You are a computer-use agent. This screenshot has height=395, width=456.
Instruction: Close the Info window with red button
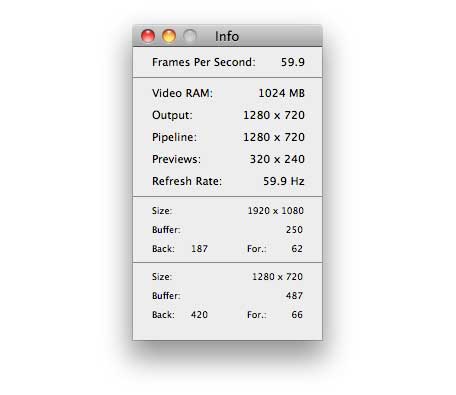[x=148, y=36]
